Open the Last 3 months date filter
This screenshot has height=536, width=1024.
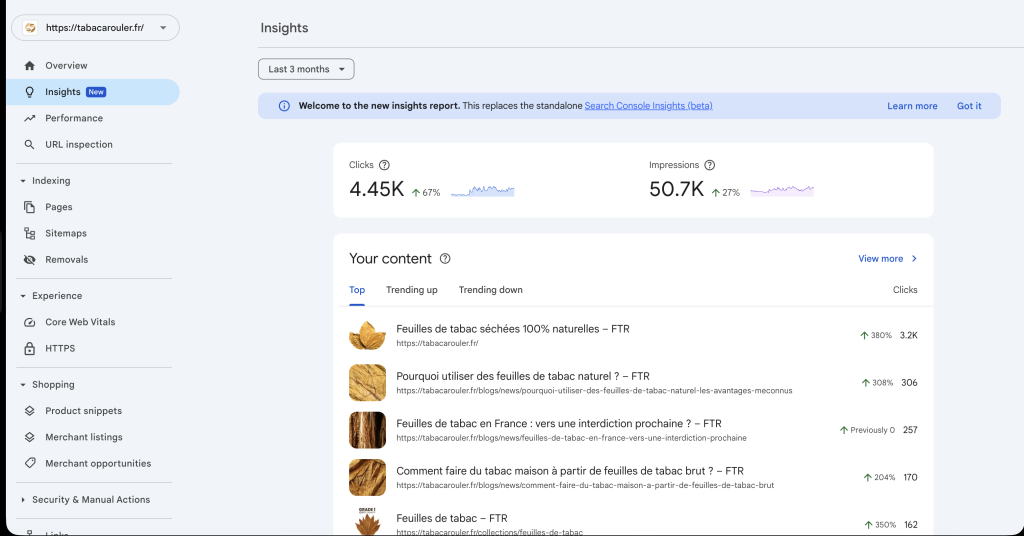(306, 69)
